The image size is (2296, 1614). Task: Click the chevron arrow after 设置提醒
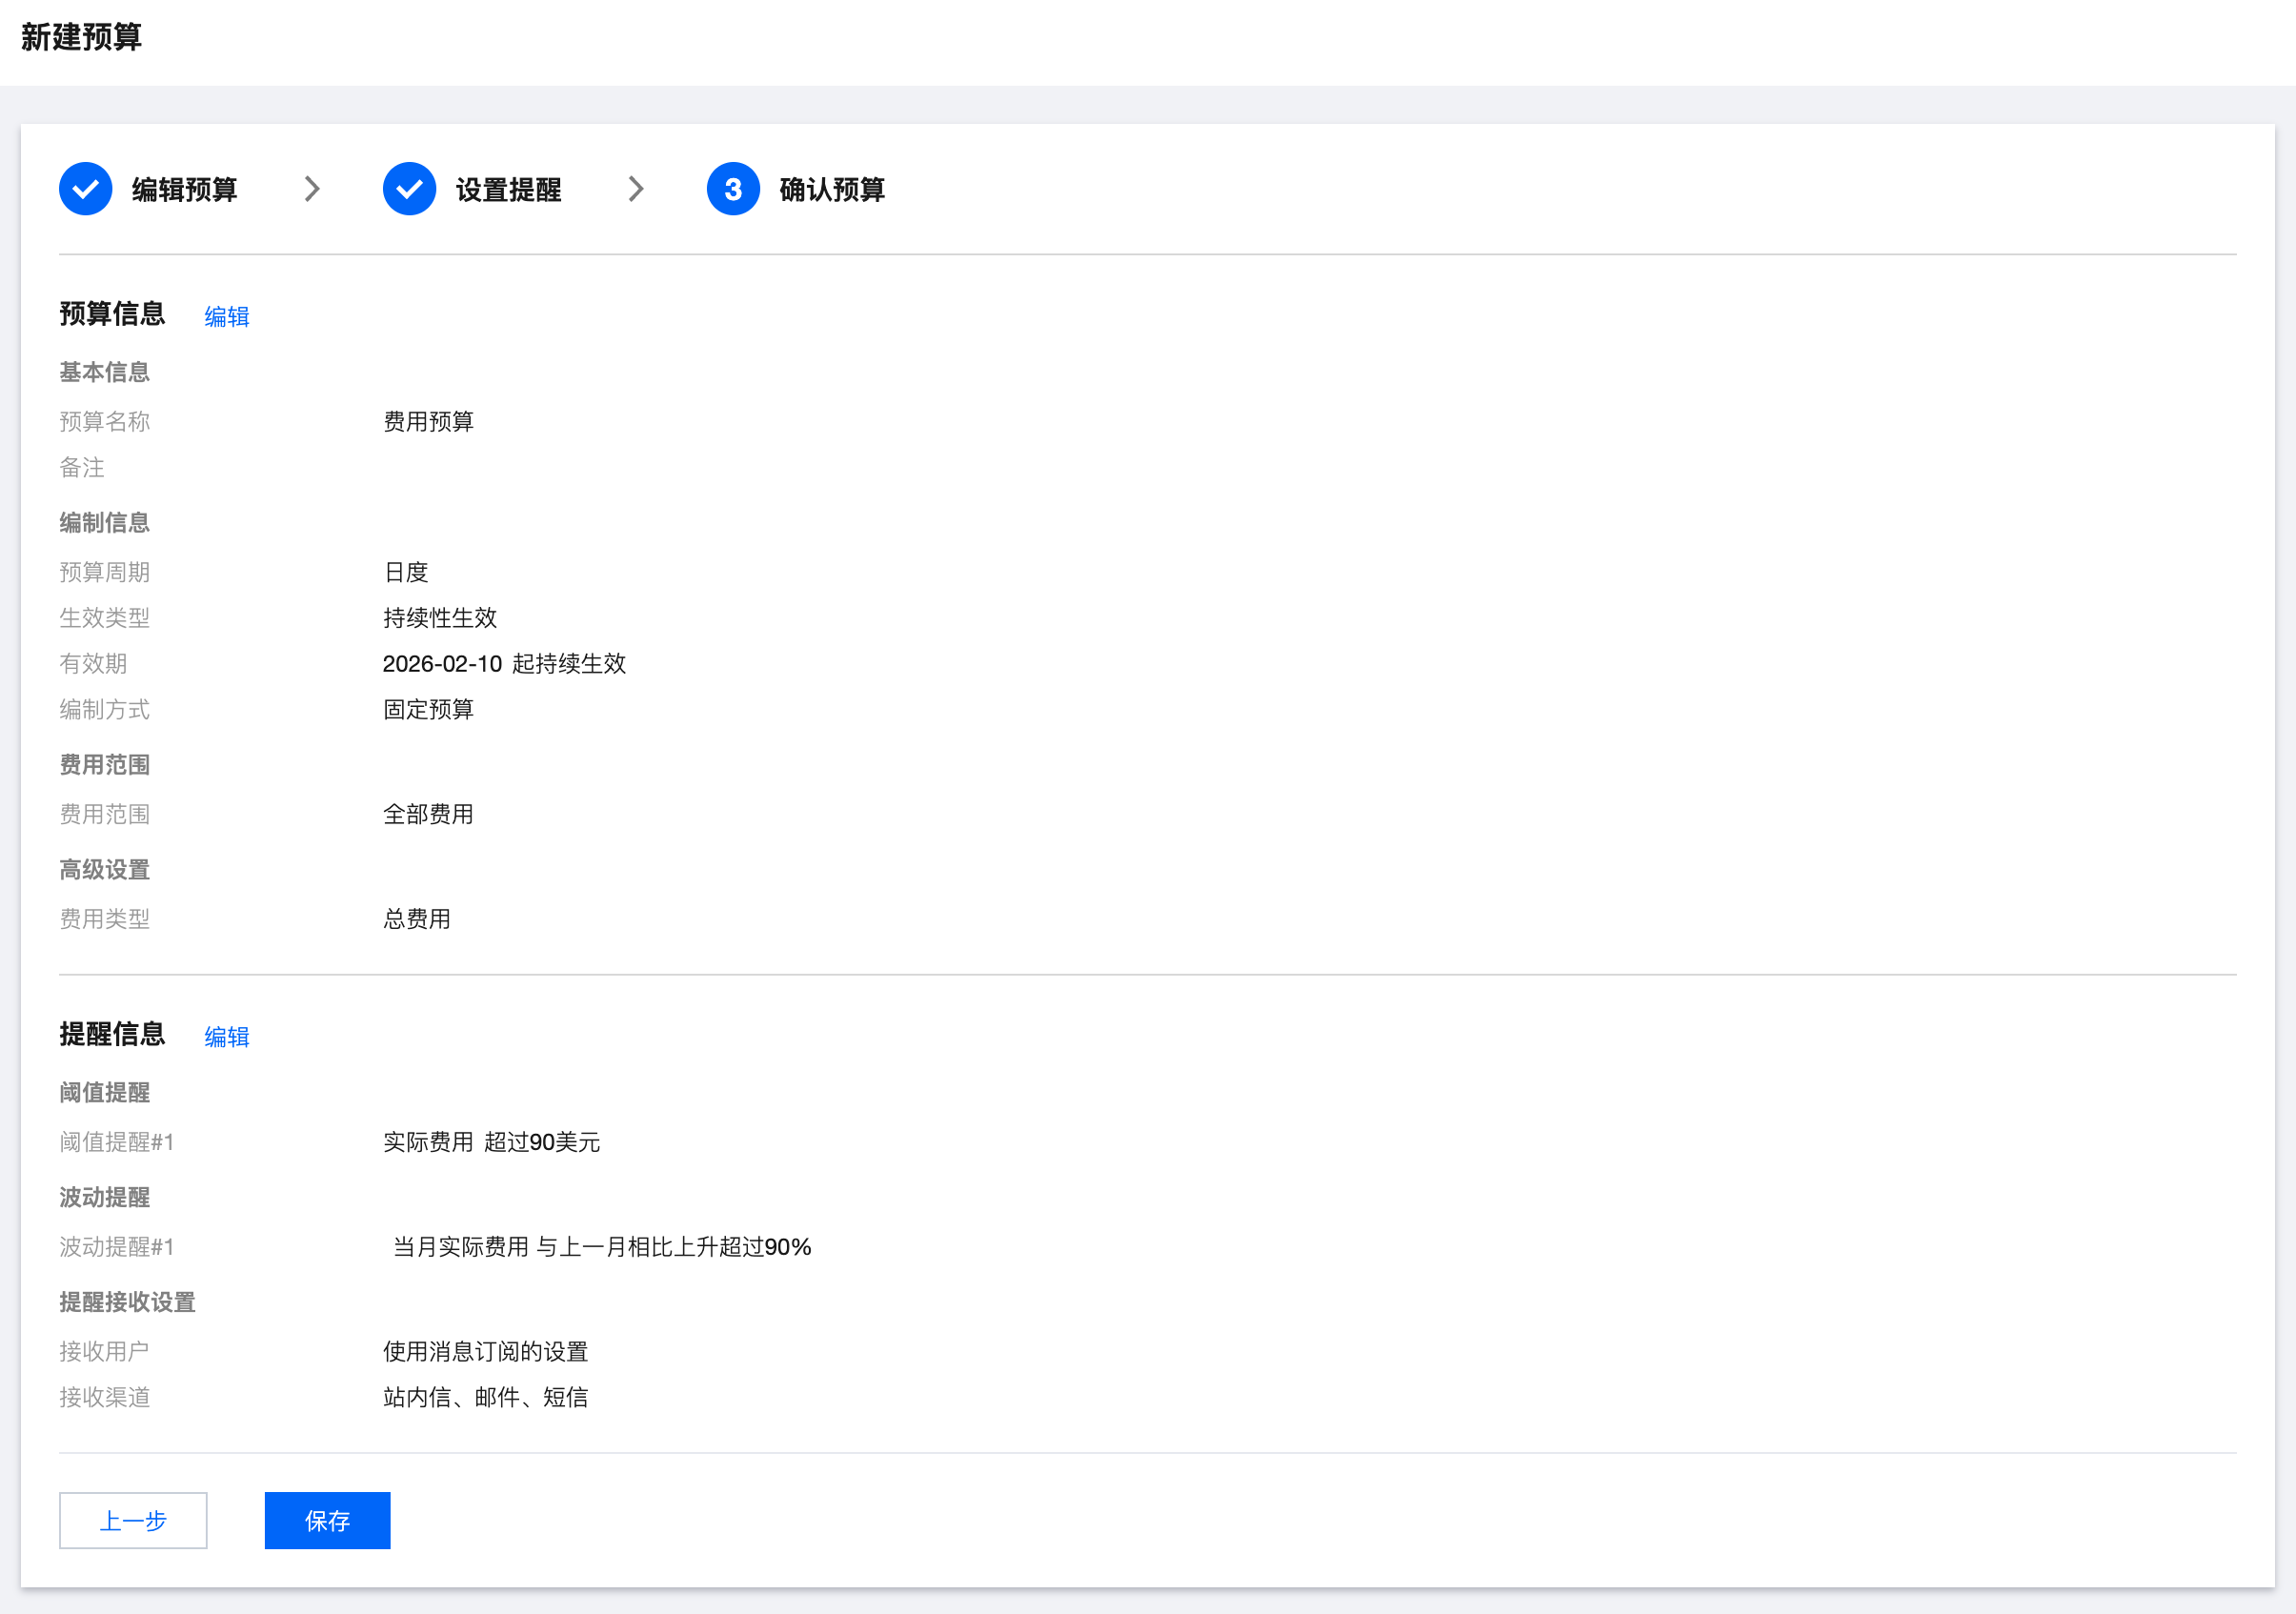636,189
